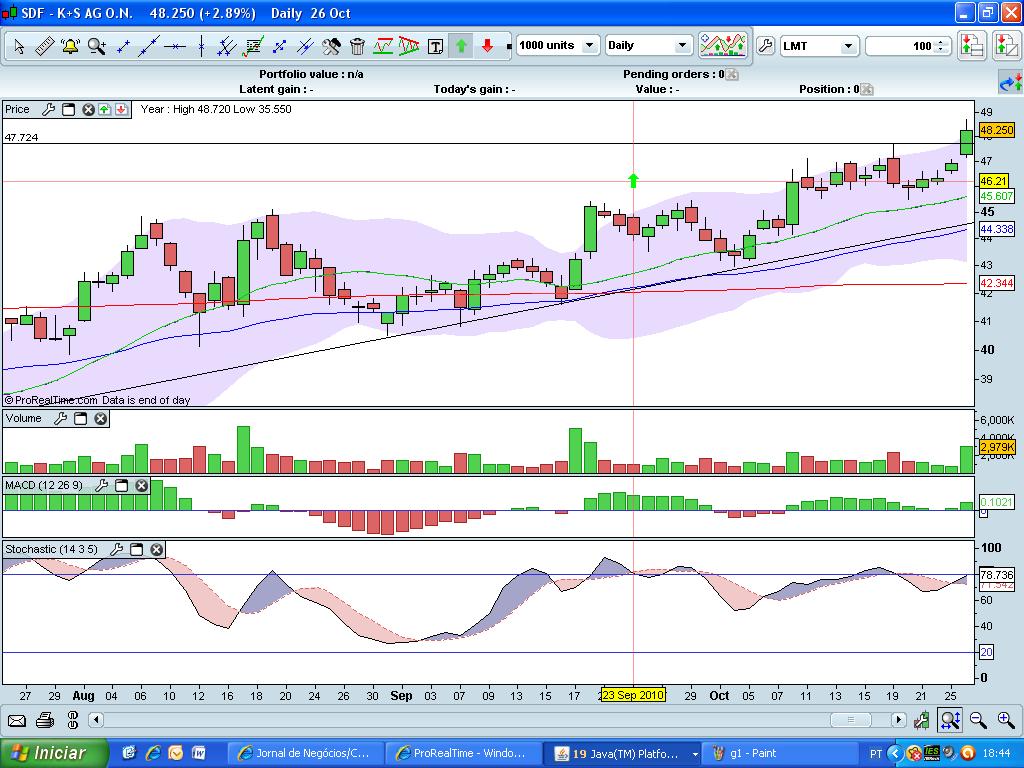This screenshot has height=768, width=1024.
Task: Select the magnifier zoom tool in toolbar
Action: tap(97, 46)
